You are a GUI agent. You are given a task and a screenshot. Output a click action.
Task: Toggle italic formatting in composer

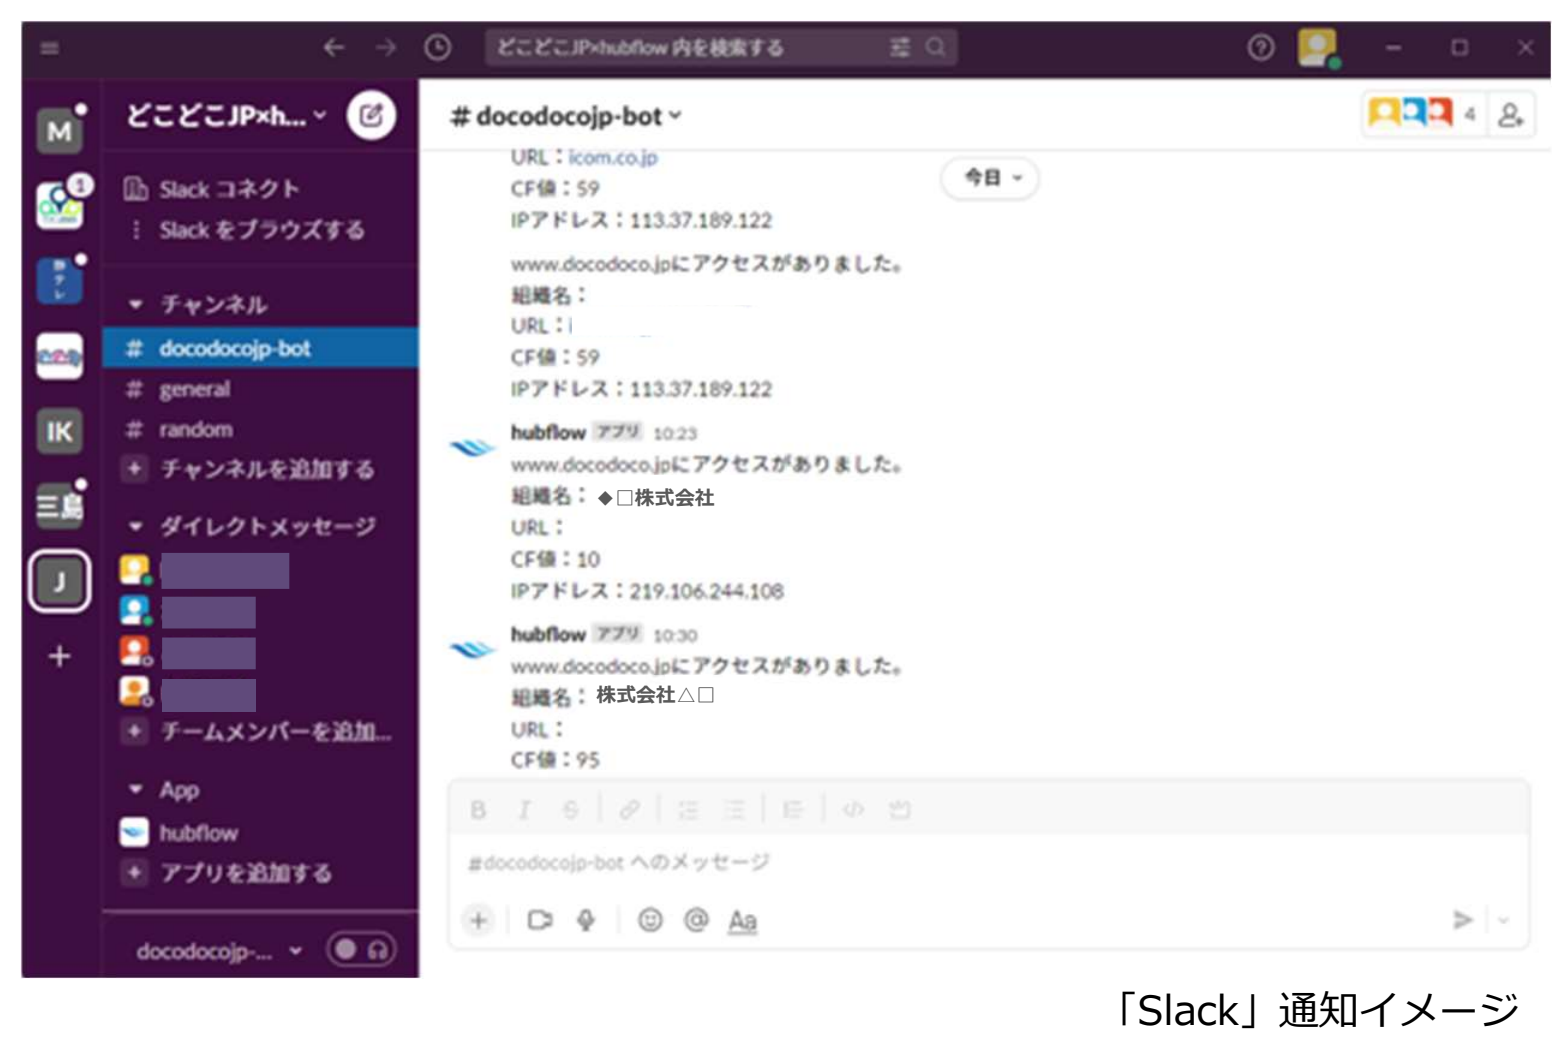pos(524,810)
